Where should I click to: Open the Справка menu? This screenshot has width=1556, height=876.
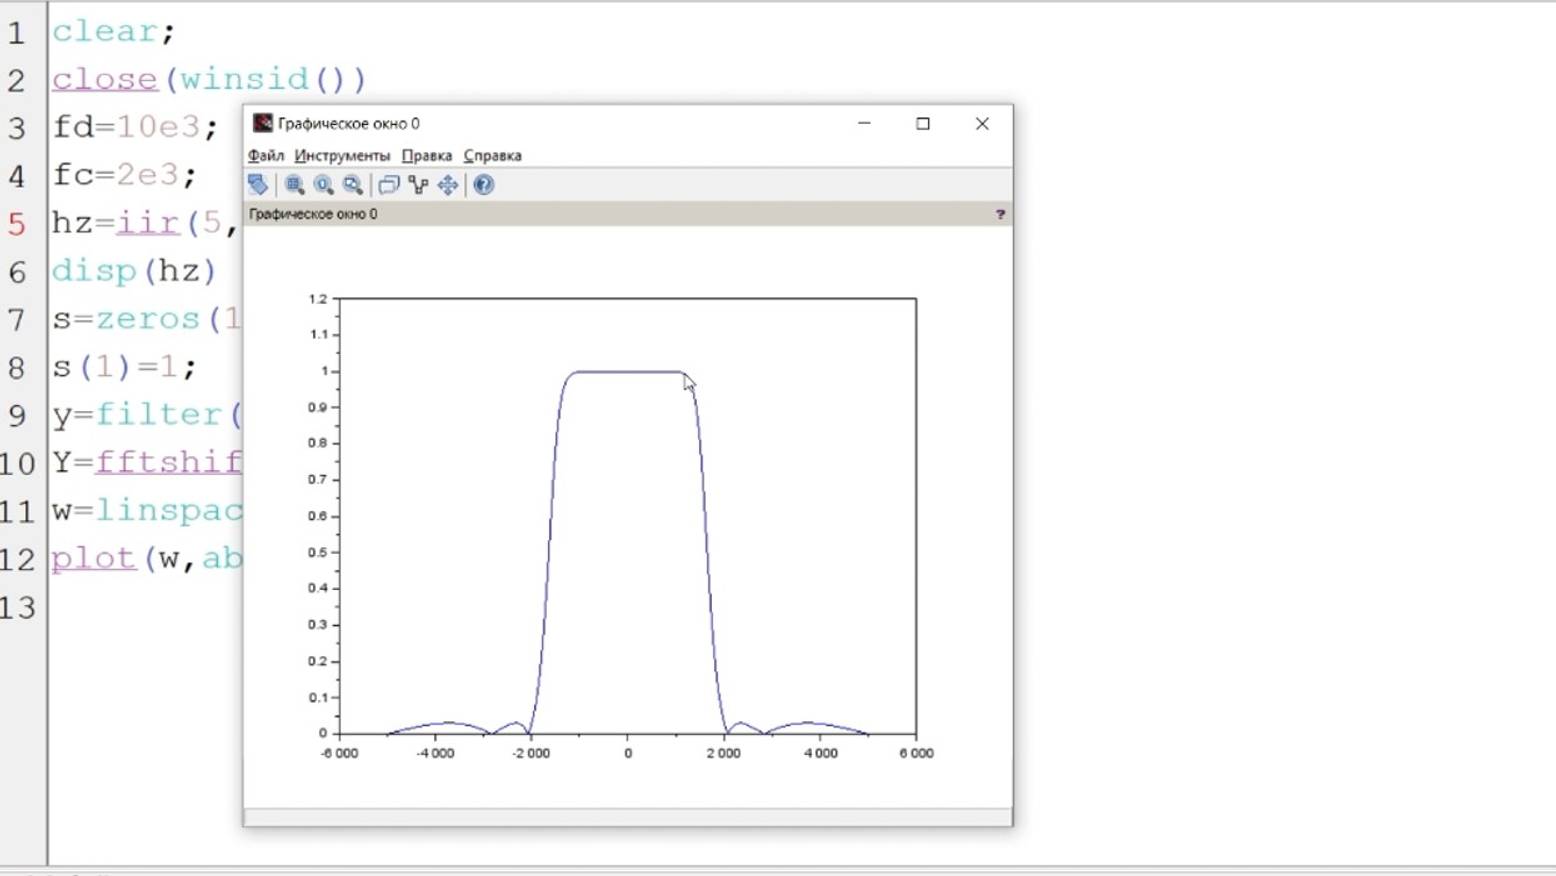(492, 156)
